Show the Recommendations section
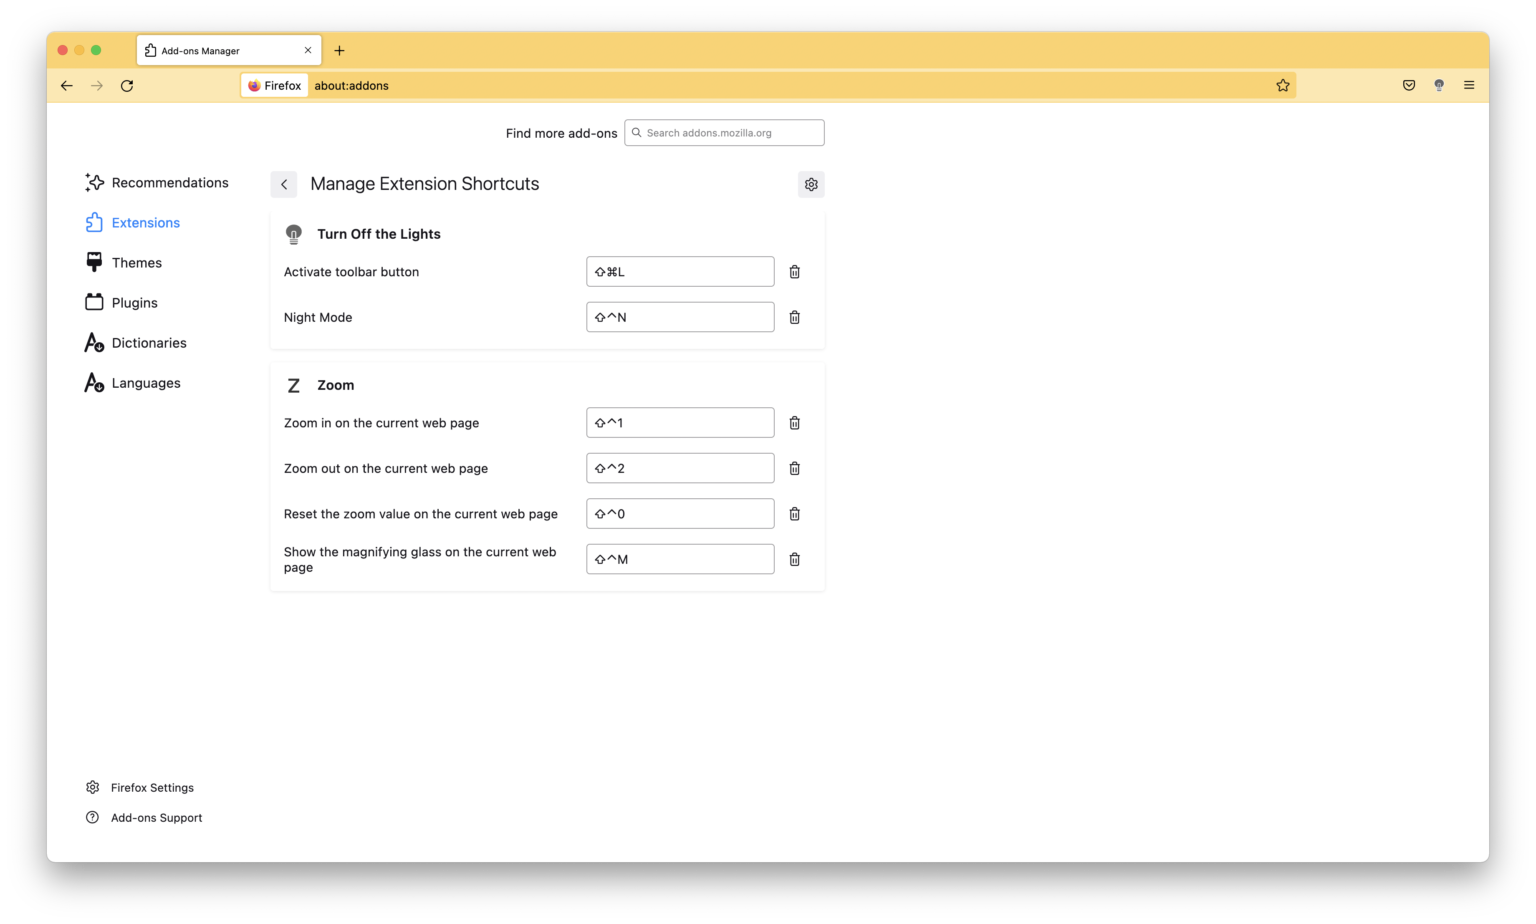Image resolution: width=1536 pixels, height=924 pixels. pyautogui.click(x=170, y=182)
